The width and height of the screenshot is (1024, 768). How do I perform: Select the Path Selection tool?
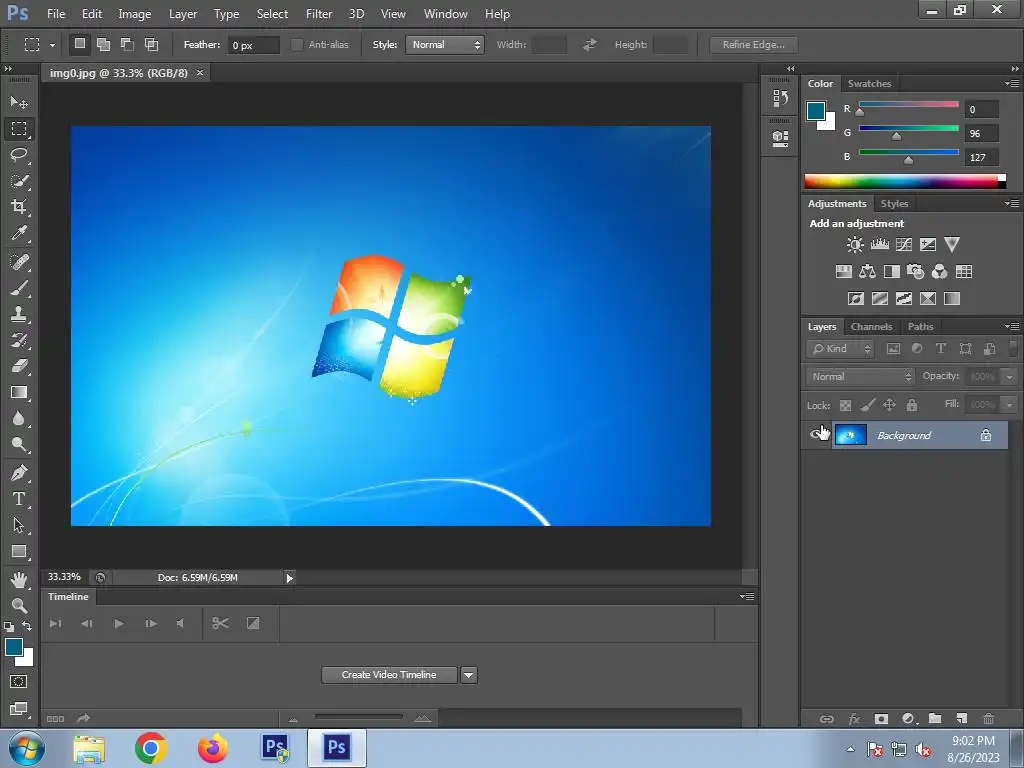click(19, 525)
